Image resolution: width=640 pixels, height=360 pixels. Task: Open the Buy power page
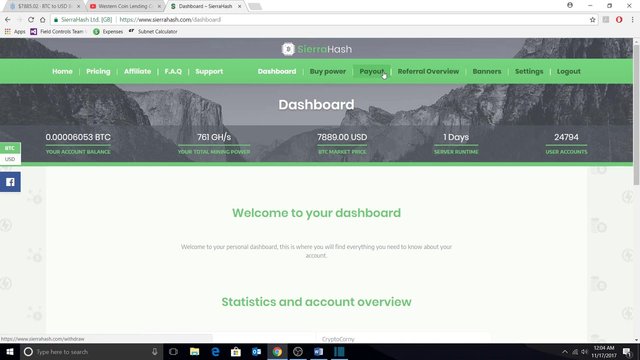pyautogui.click(x=328, y=71)
